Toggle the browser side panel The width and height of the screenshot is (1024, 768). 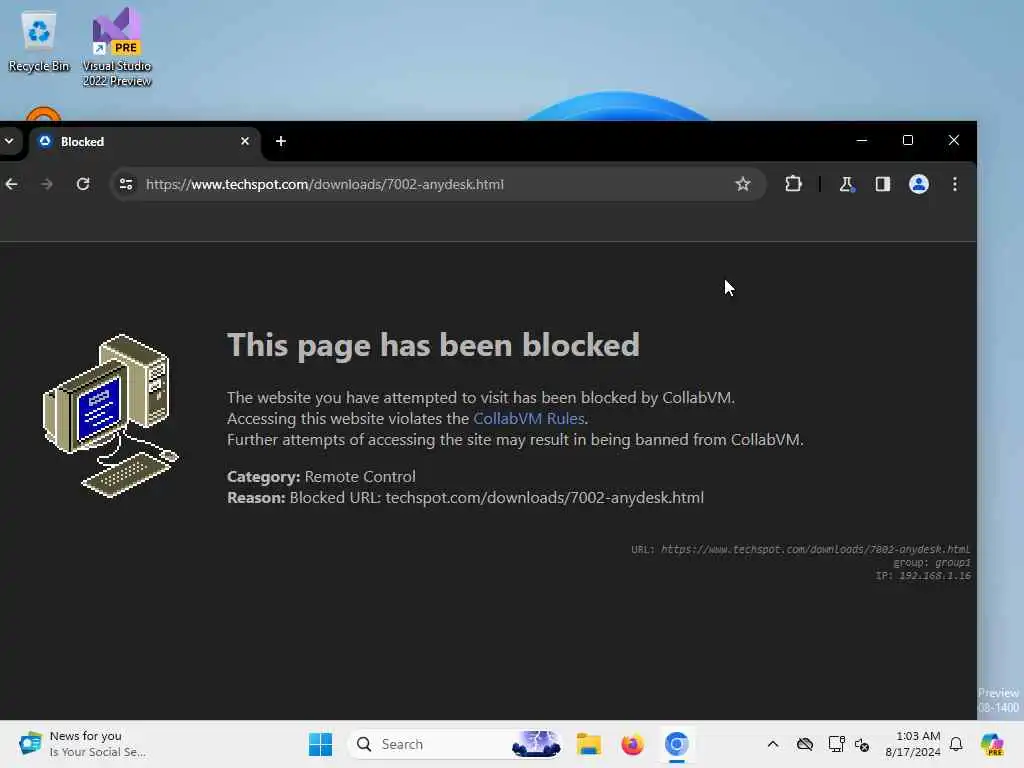pos(883,184)
